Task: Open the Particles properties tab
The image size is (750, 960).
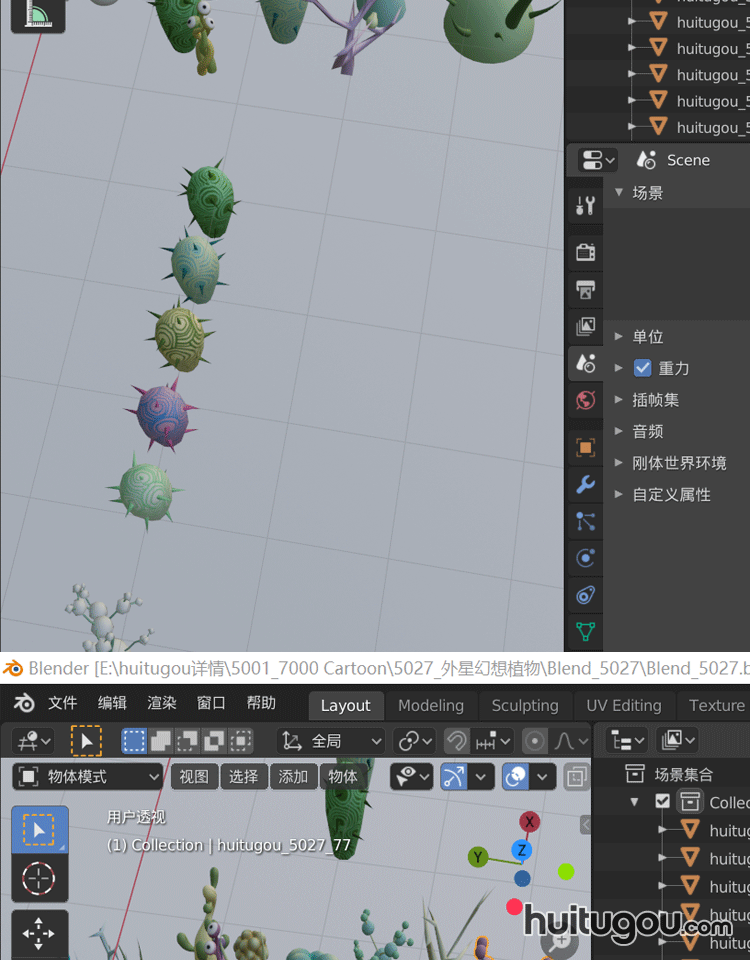Action: [585, 522]
